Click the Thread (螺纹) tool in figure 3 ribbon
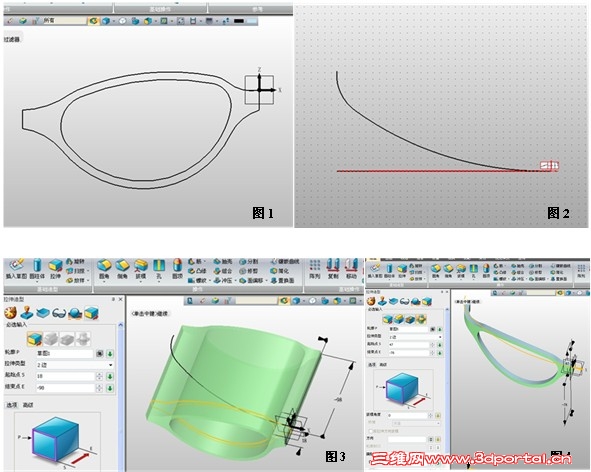The width and height of the screenshot is (591, 472). click(x=198, y=281)
